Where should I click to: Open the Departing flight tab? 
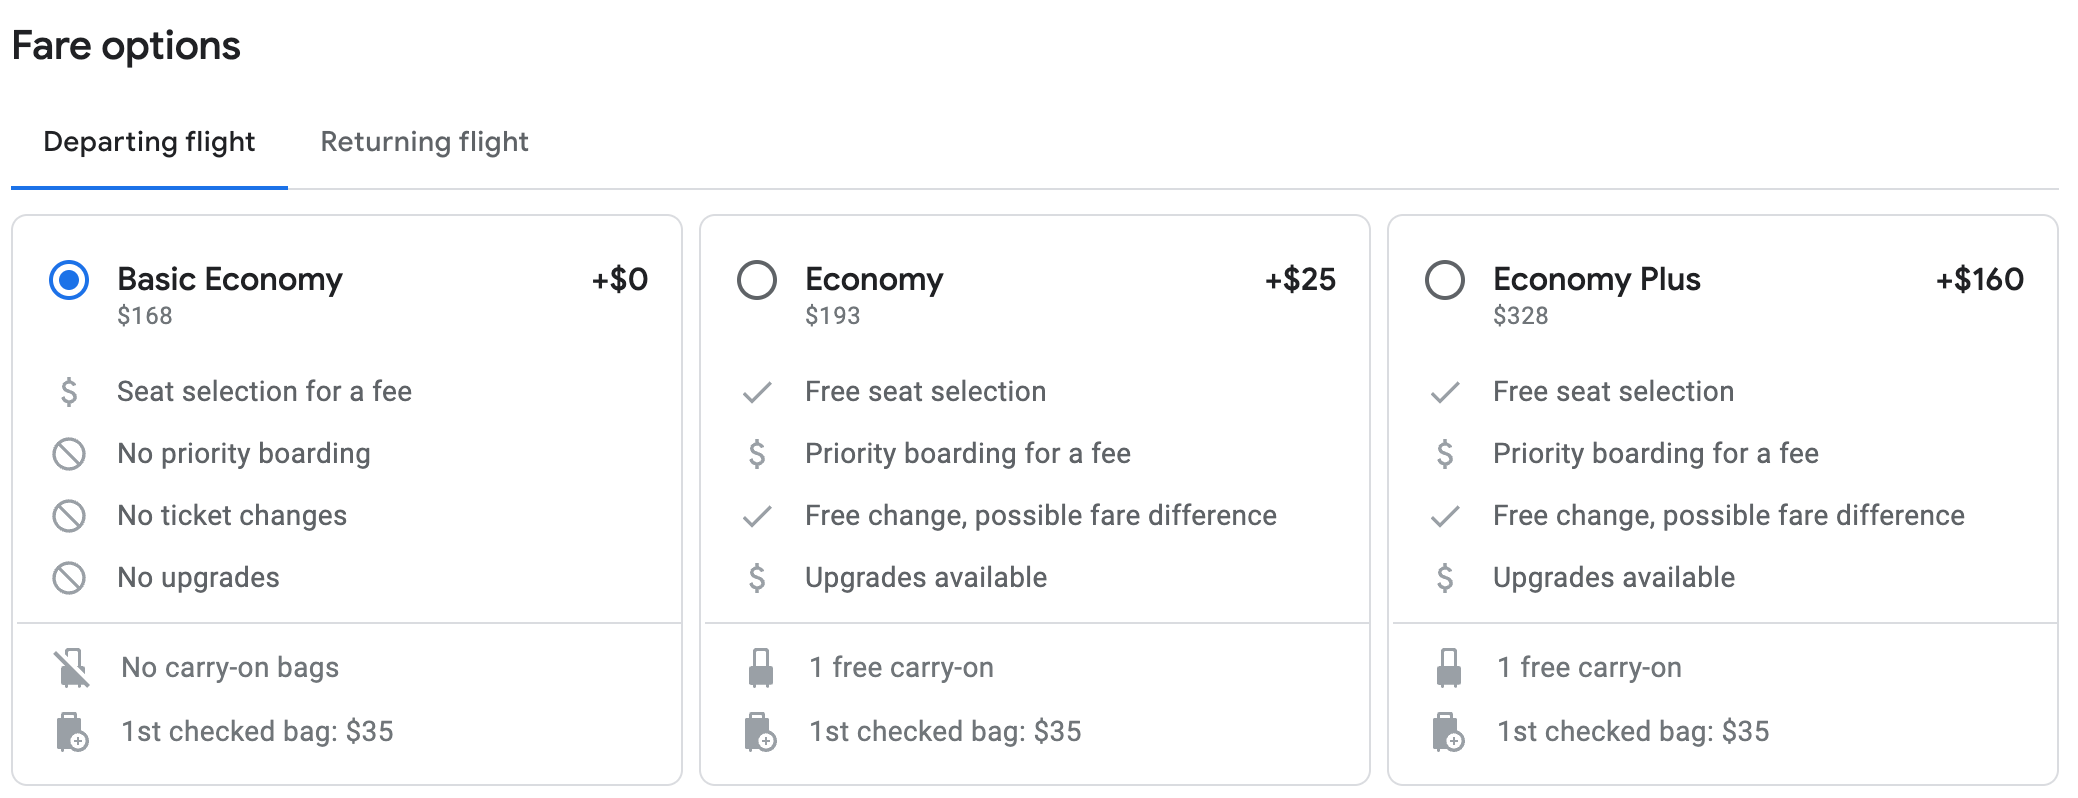(x=149, y=142)
